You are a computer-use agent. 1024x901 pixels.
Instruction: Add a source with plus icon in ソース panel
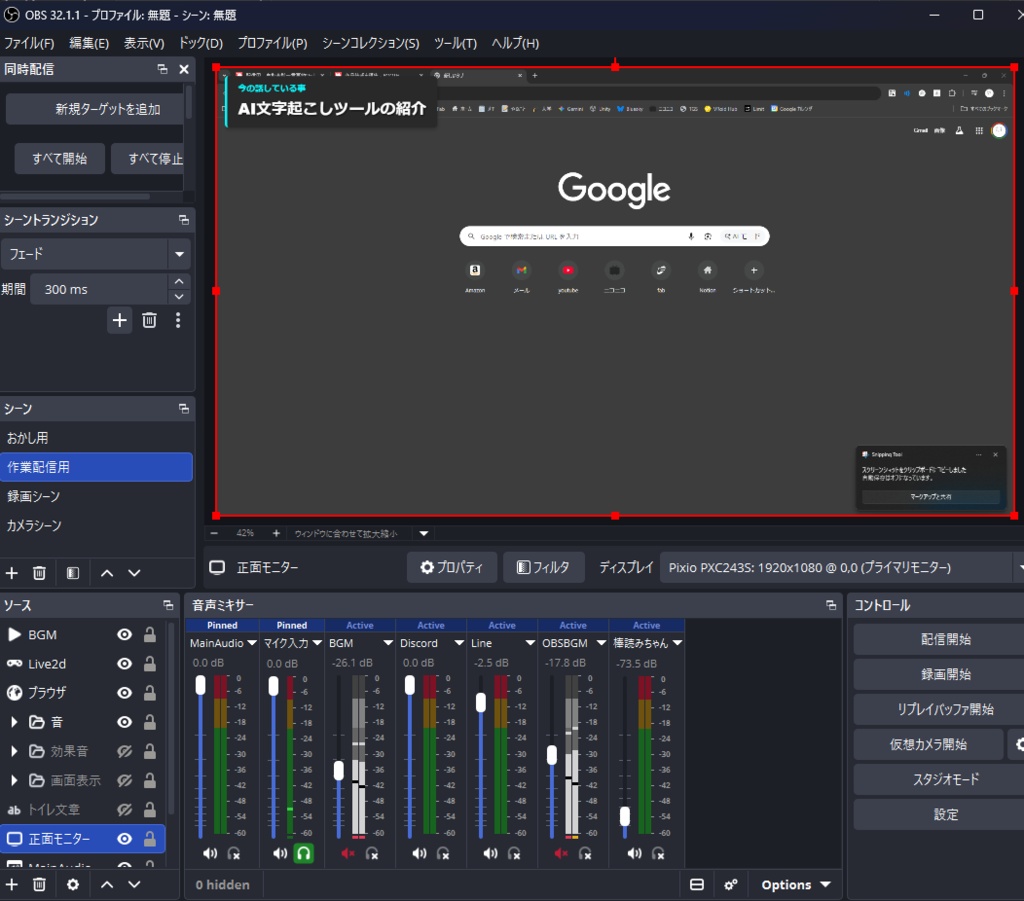coord(12,884)
